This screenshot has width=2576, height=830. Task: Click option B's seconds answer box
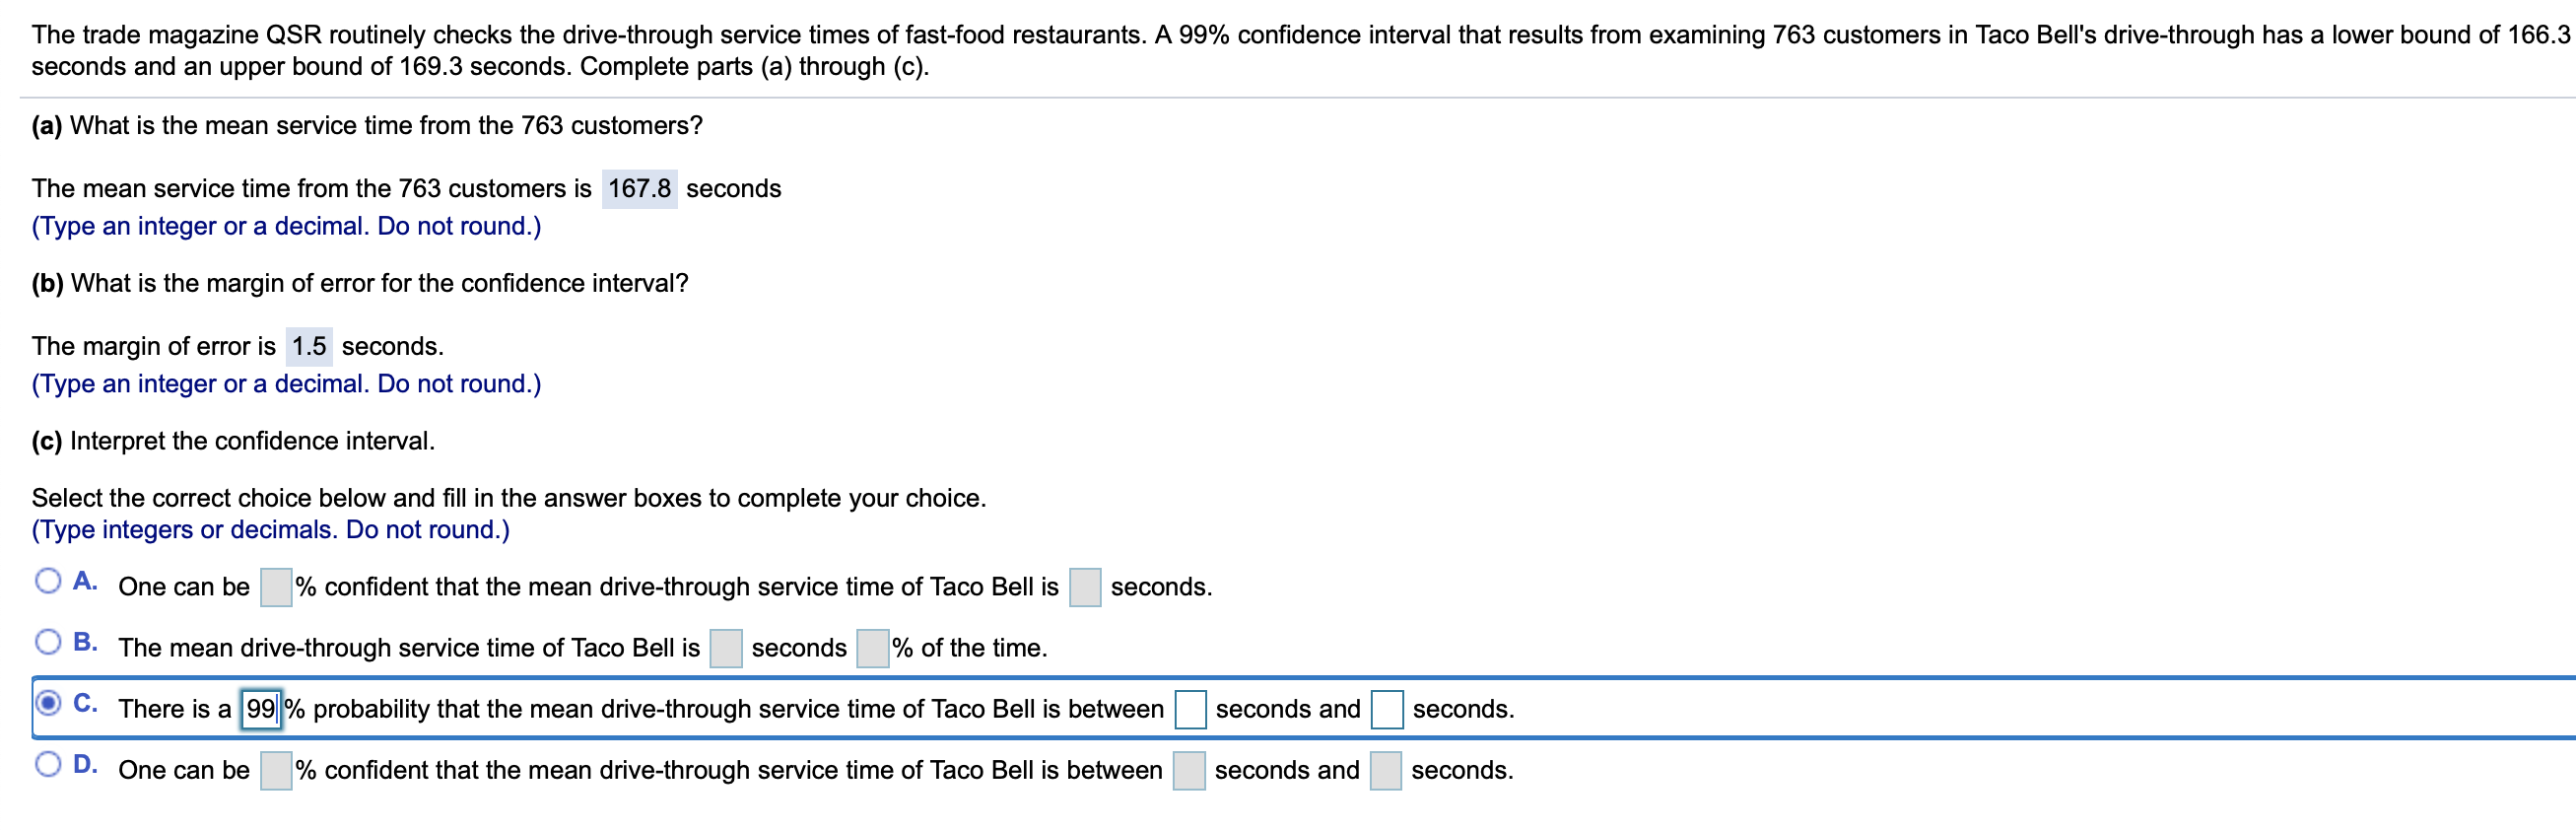[x=726, y=649]
